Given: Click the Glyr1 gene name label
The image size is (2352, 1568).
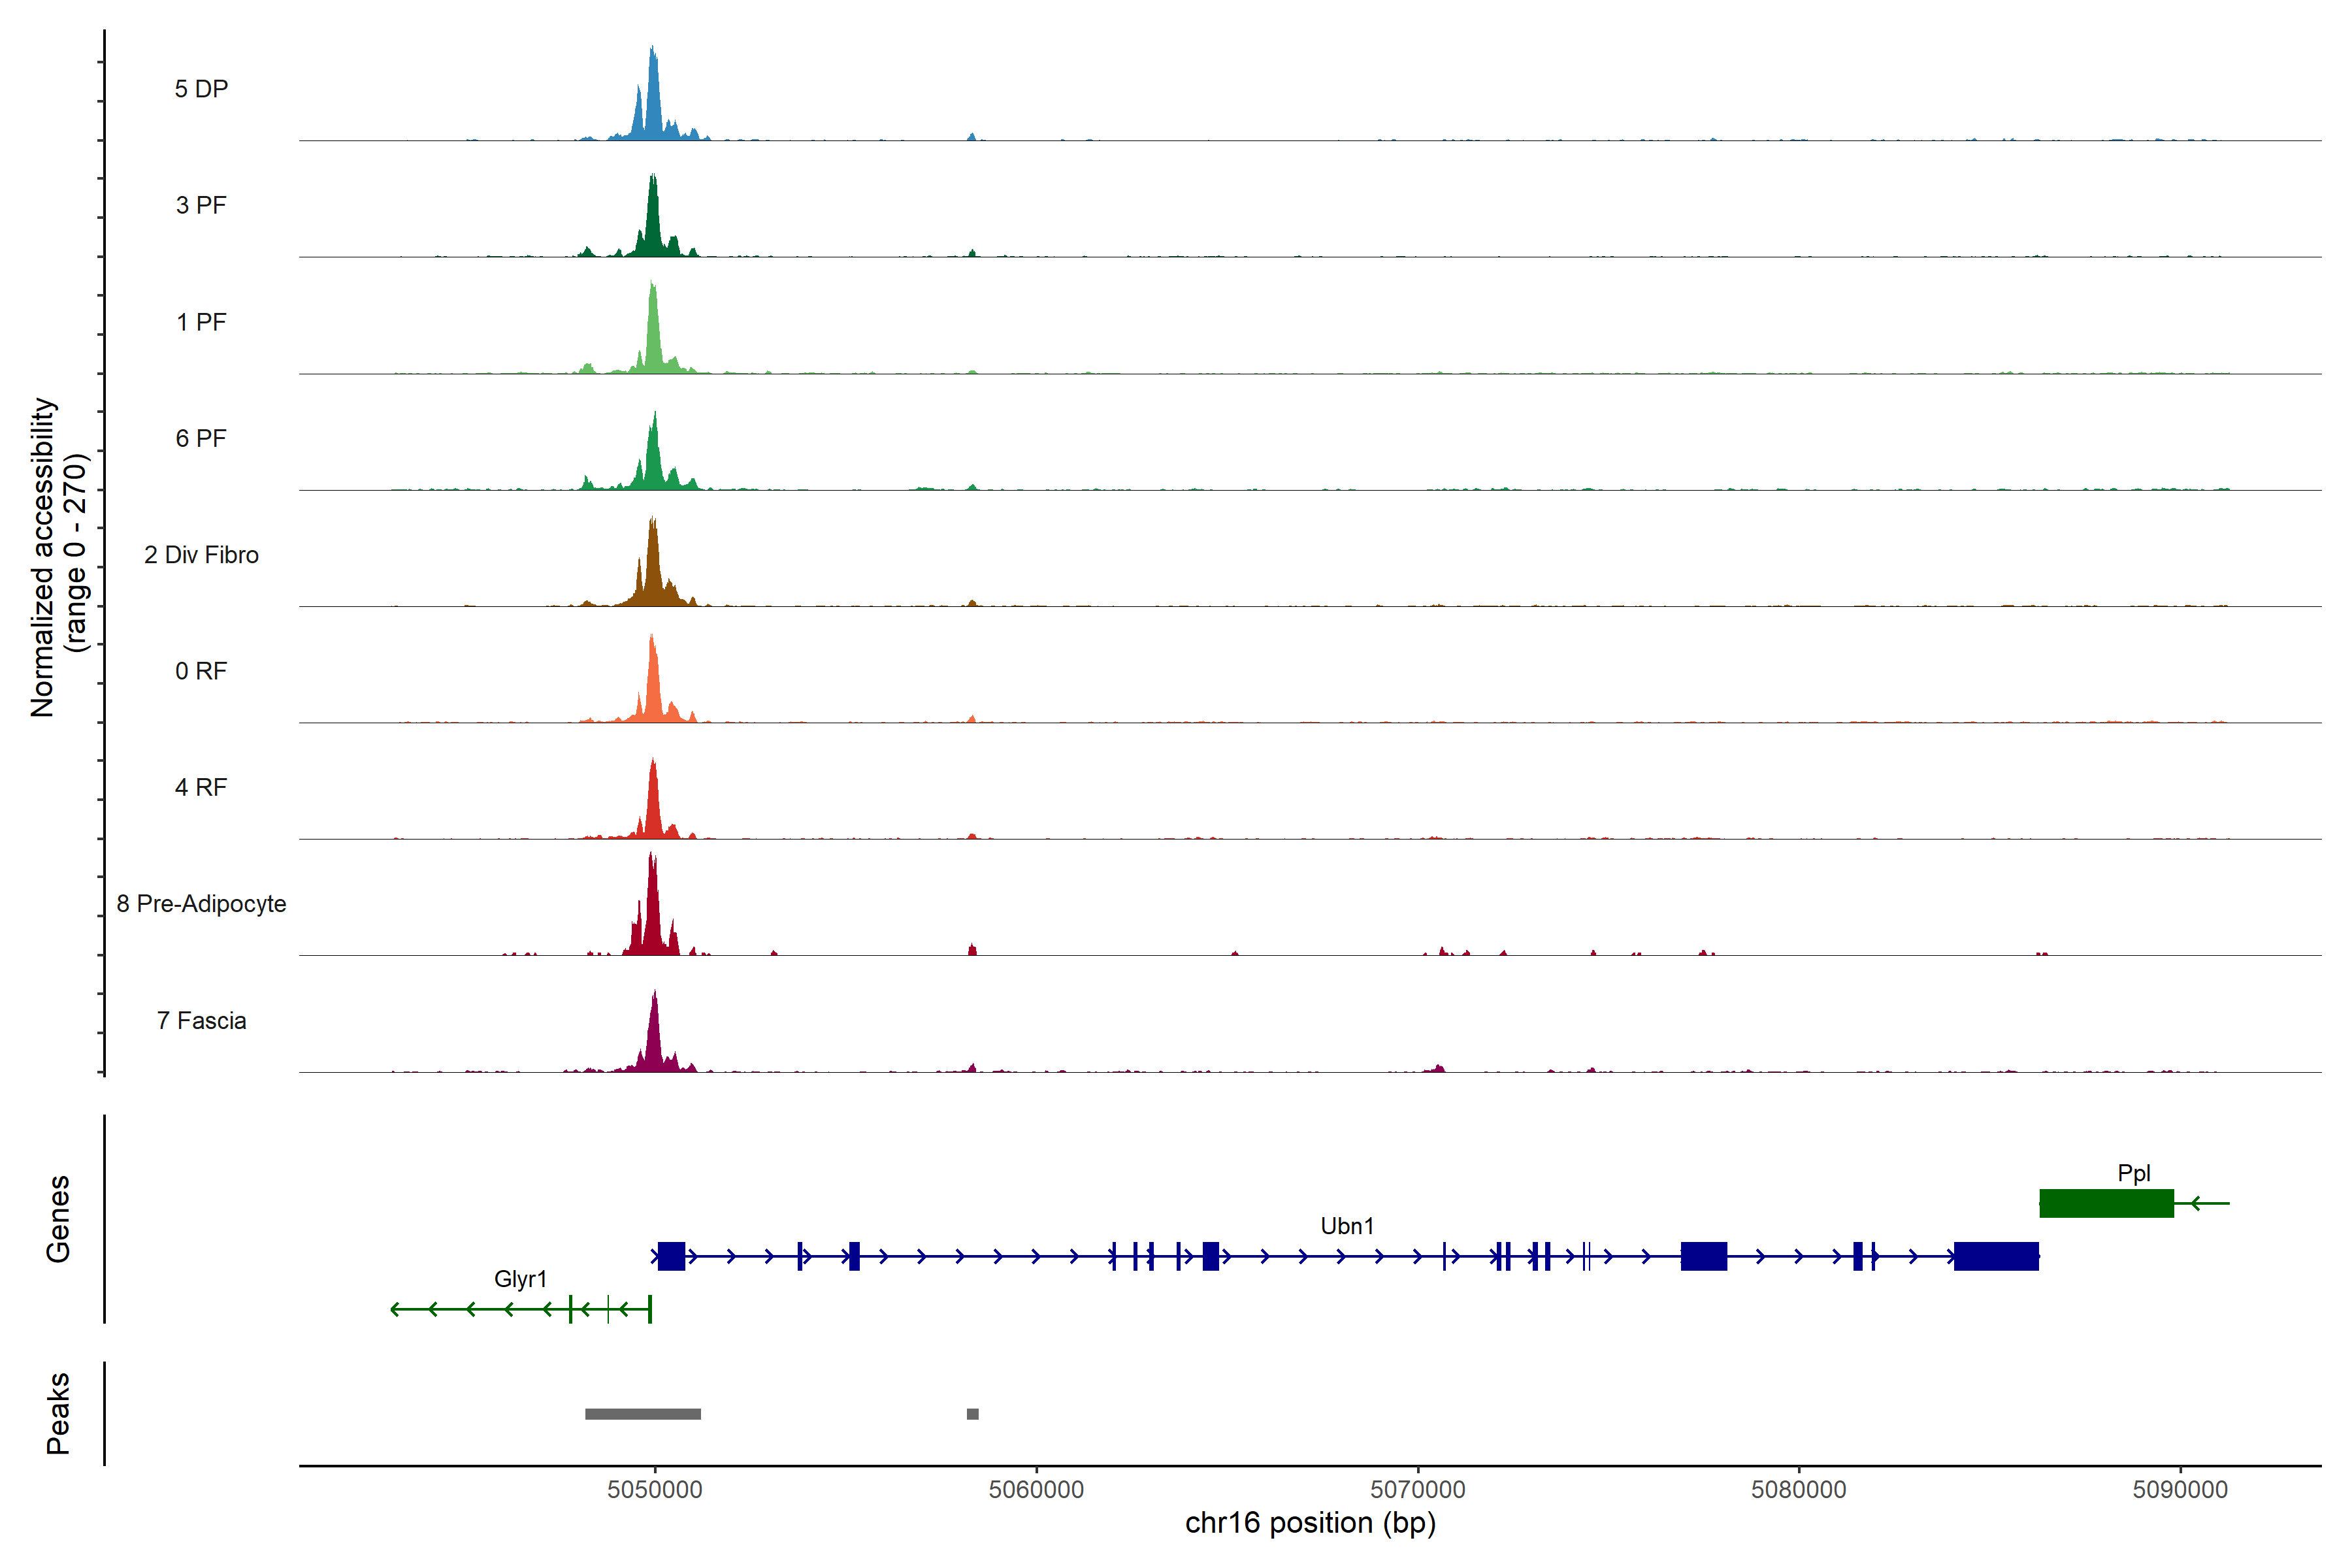Looking at the screenshot, I should 521,1279.
